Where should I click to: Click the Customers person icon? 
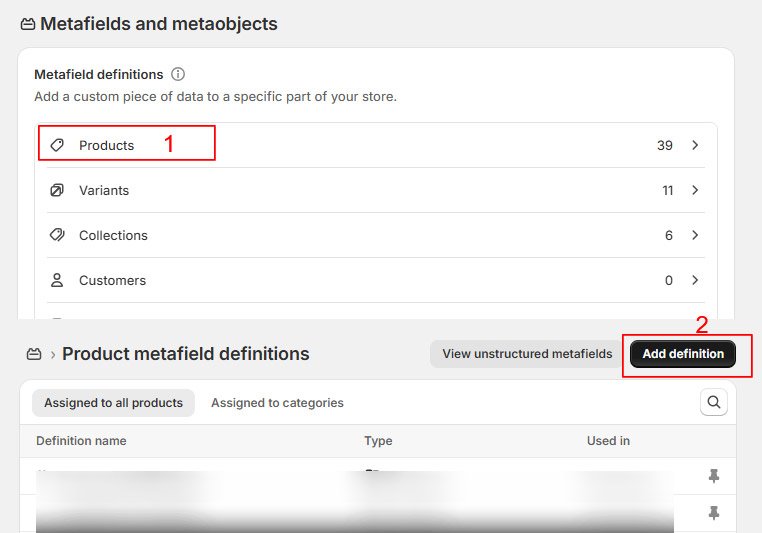57,280
